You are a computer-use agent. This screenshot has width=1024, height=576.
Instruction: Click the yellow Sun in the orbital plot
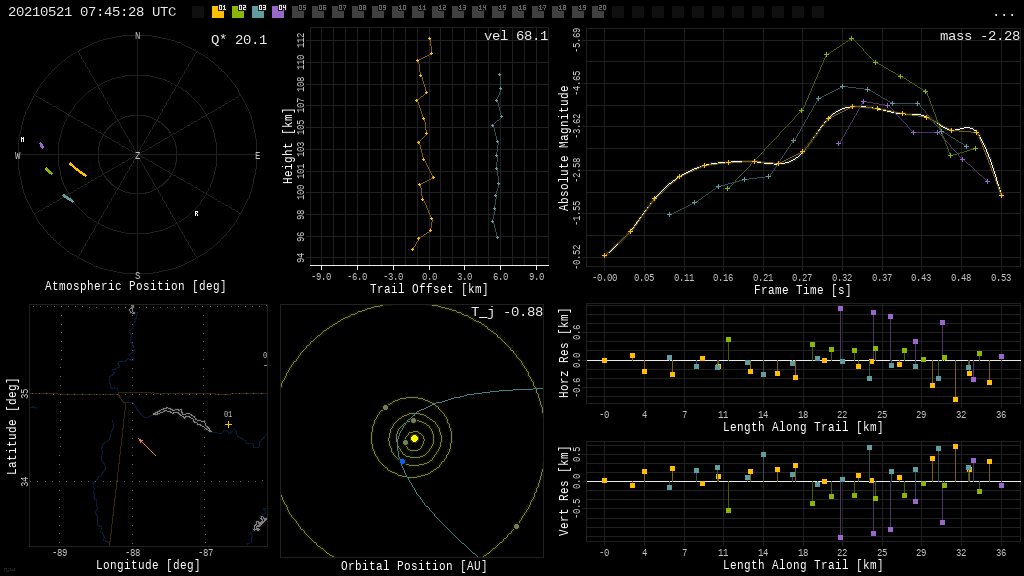(414, 438)
